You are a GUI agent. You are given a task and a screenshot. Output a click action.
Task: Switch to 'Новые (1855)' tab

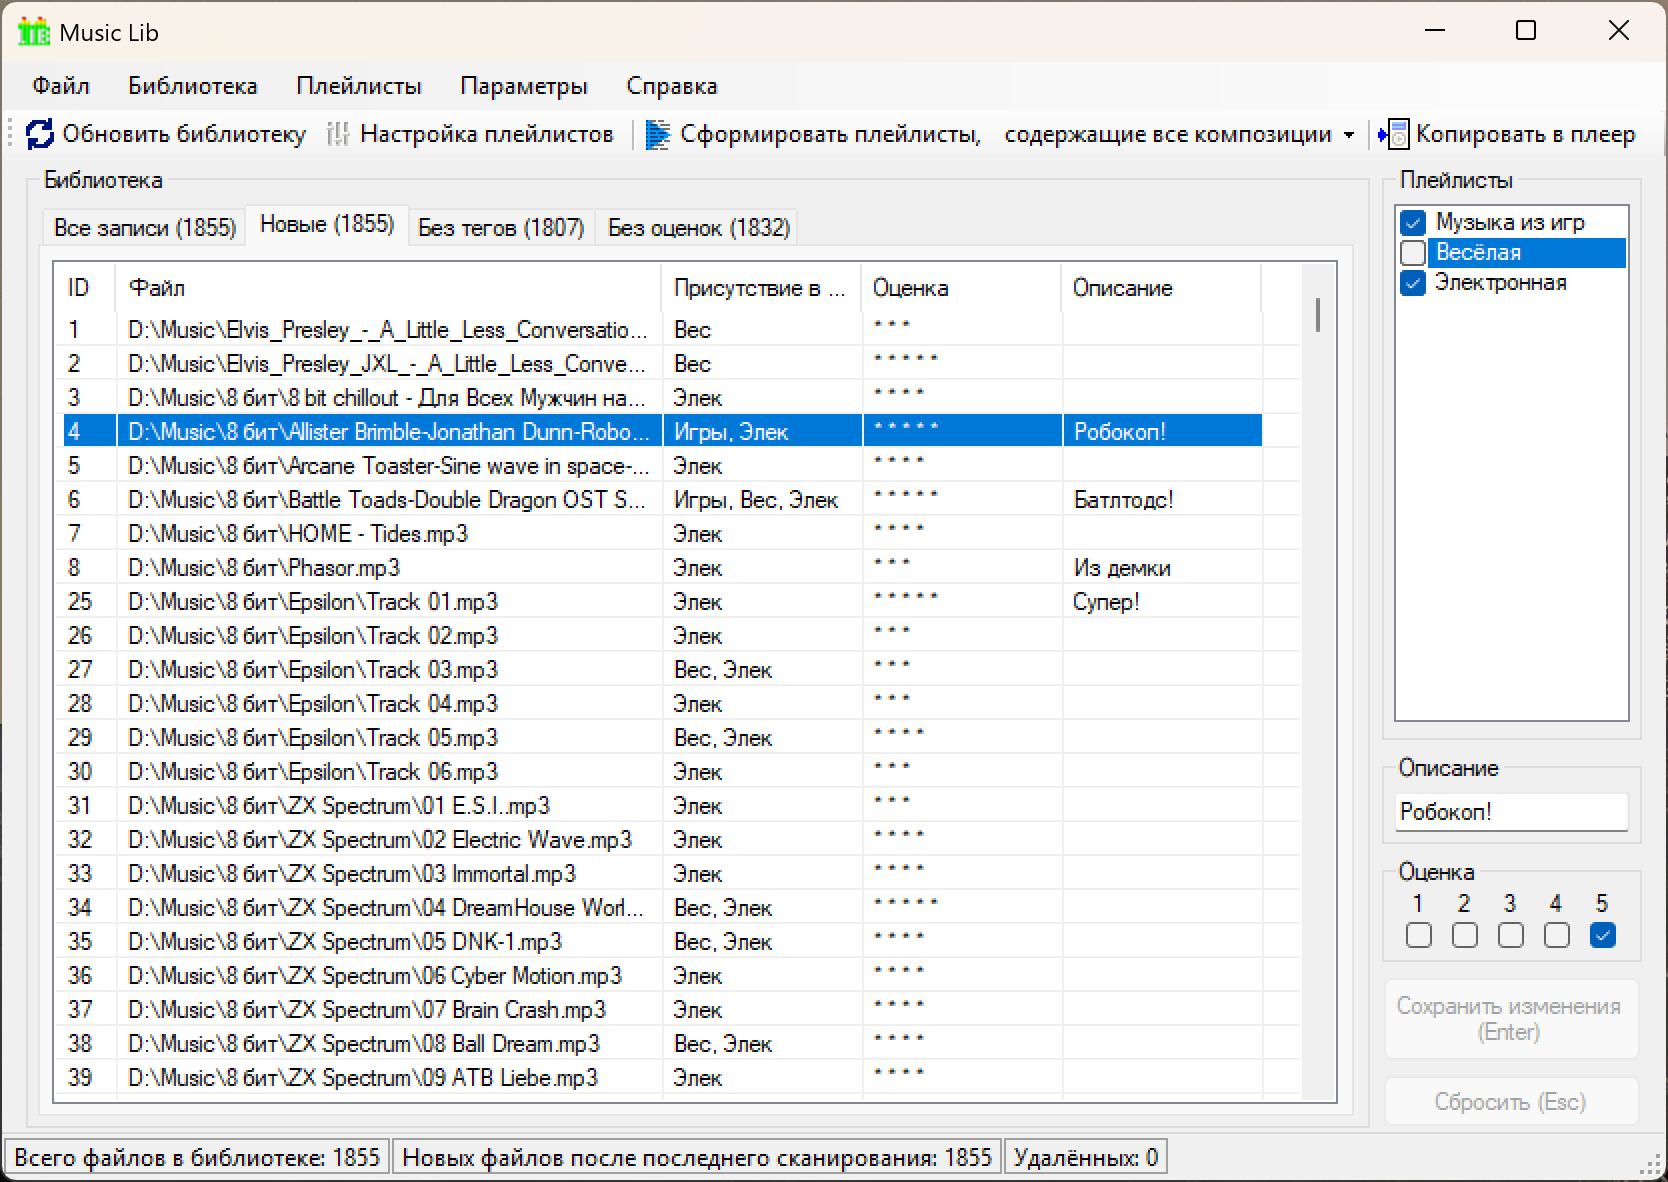327,224
